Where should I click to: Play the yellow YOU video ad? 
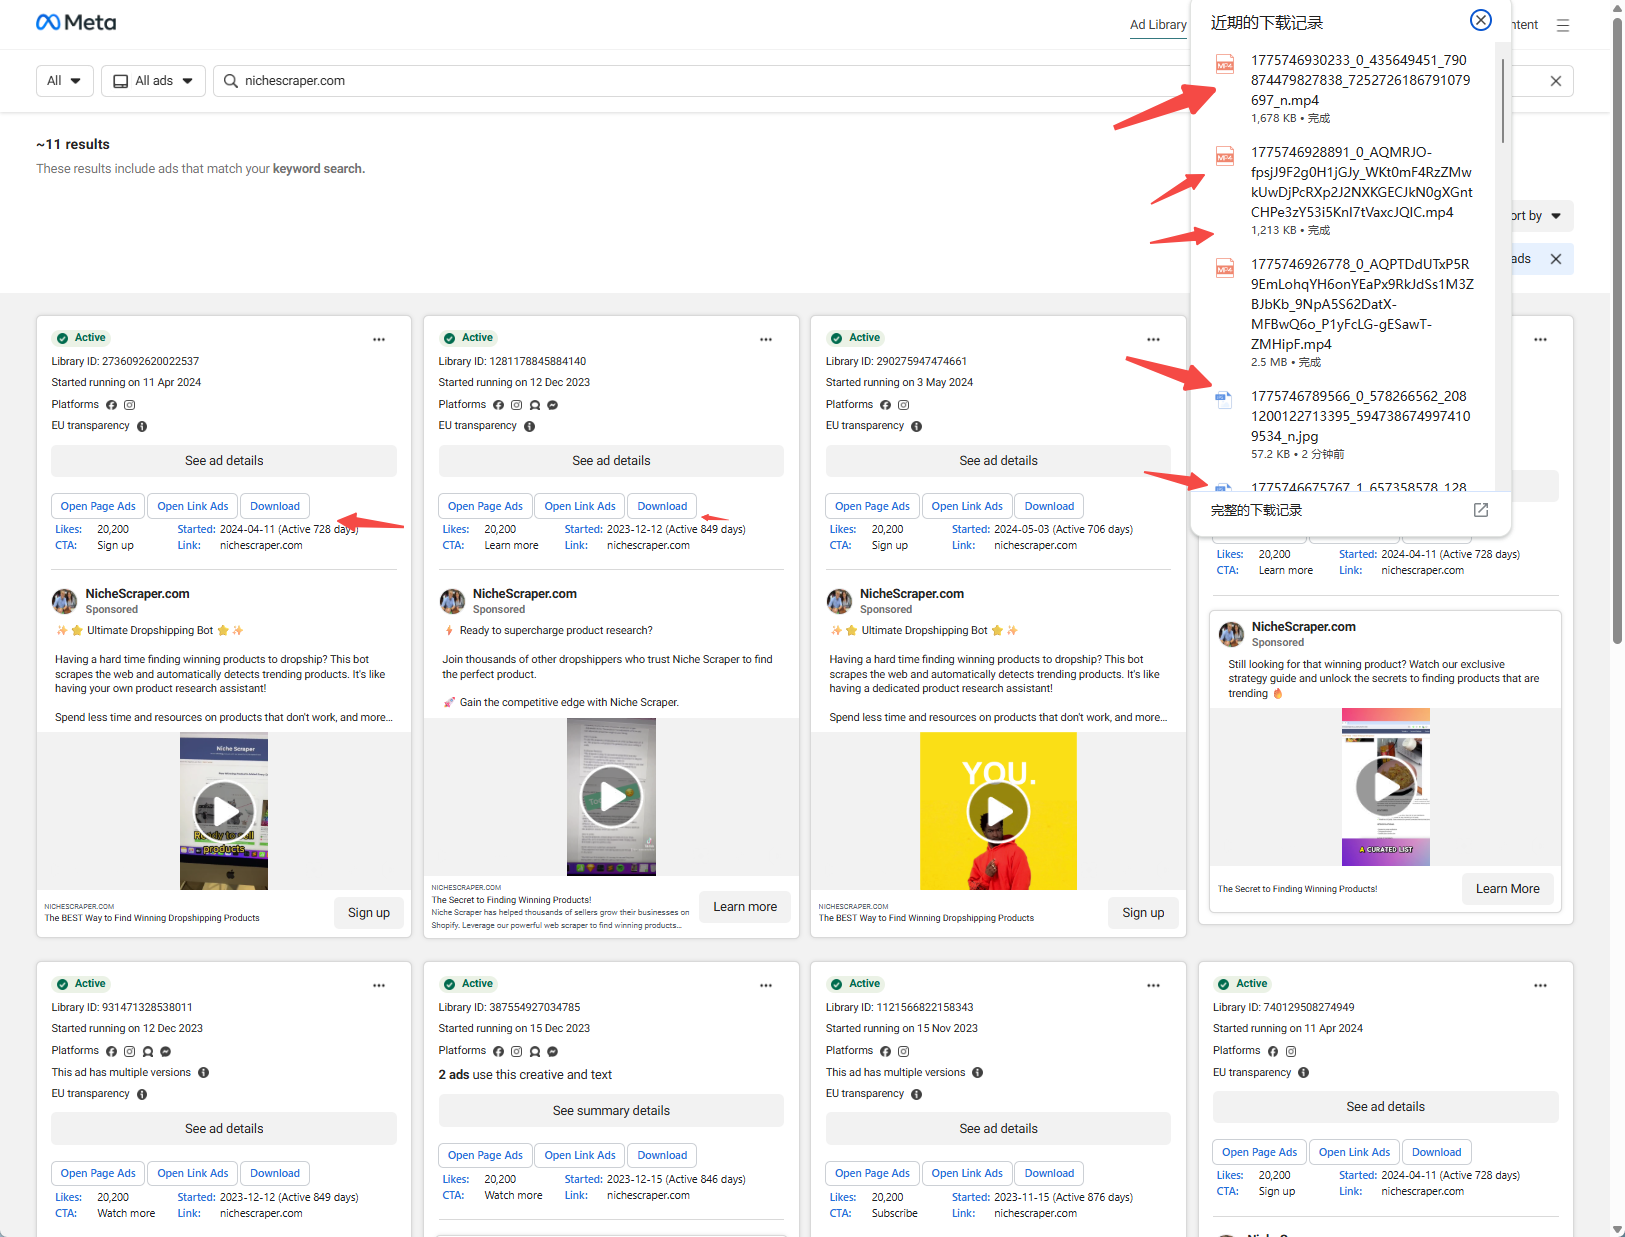998,811
